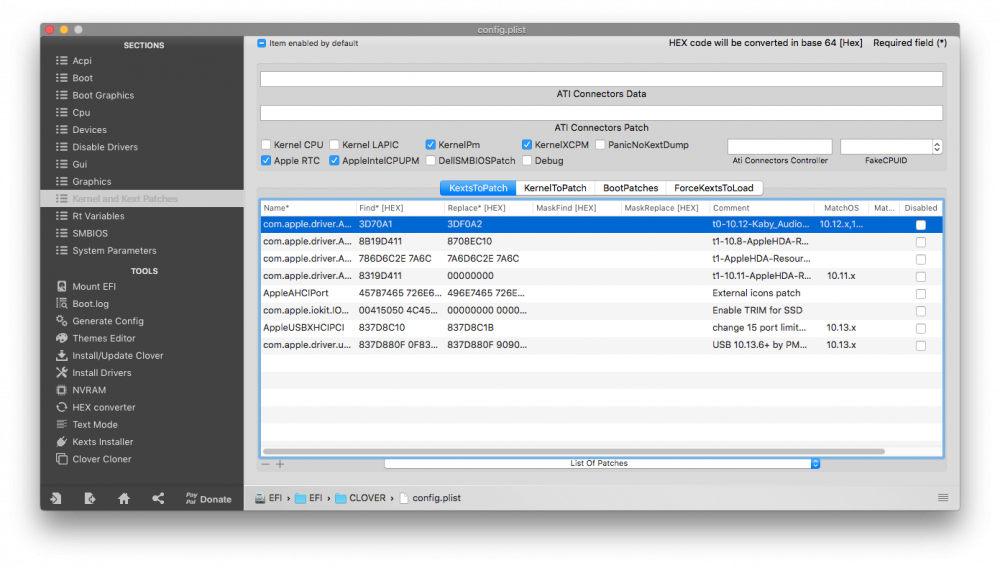Open the Mount EFI tool icon
The image size is (1000, 568).
[61, 286]
